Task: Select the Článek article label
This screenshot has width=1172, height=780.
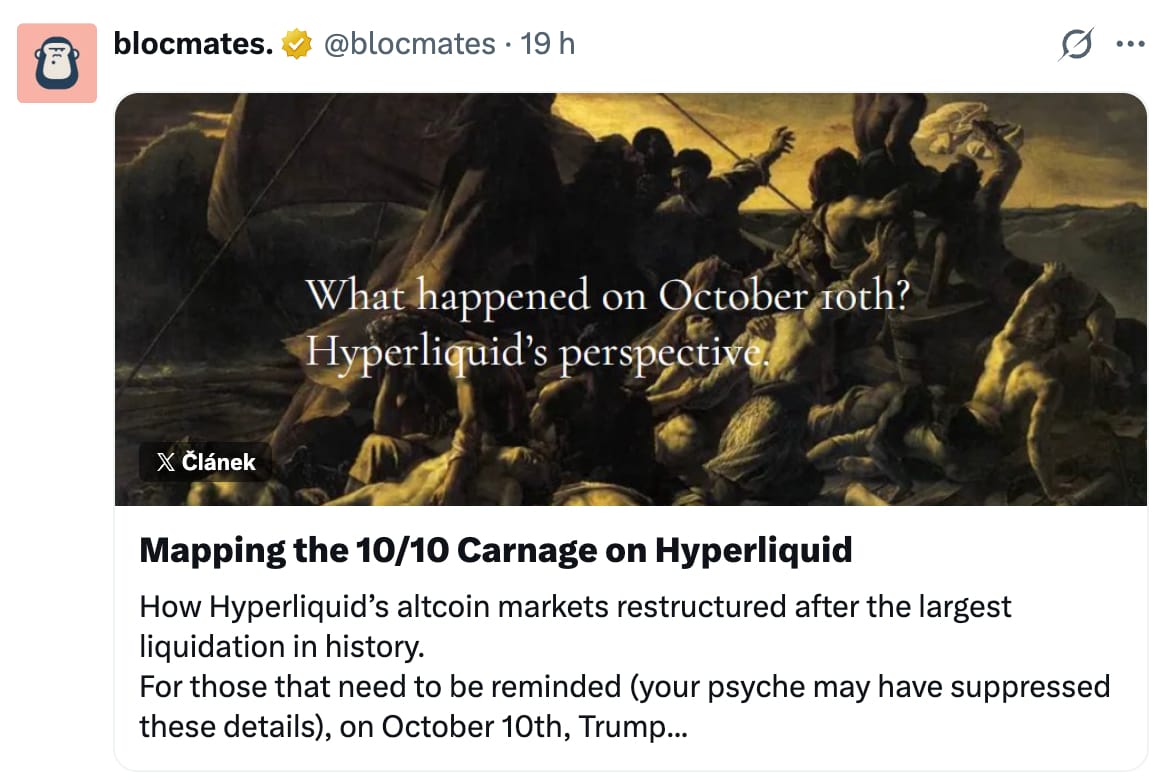Action: tap(218, 462)
